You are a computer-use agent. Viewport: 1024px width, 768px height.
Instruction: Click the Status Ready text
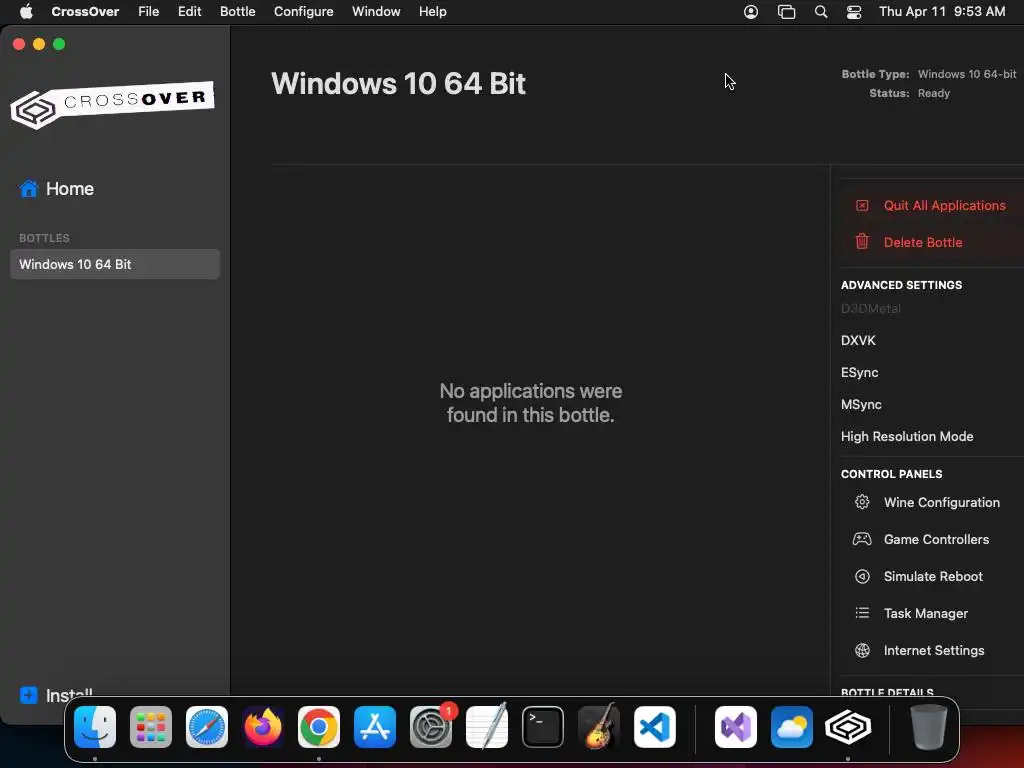(934, 93)
